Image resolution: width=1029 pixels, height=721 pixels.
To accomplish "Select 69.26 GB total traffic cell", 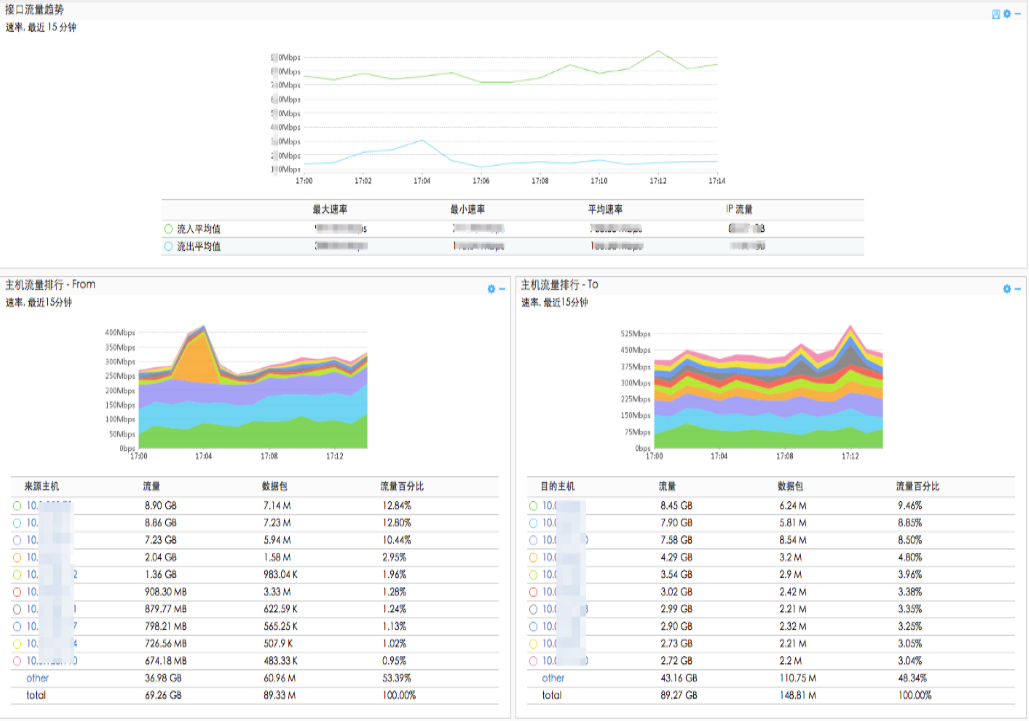I will [x=163, y=695].
